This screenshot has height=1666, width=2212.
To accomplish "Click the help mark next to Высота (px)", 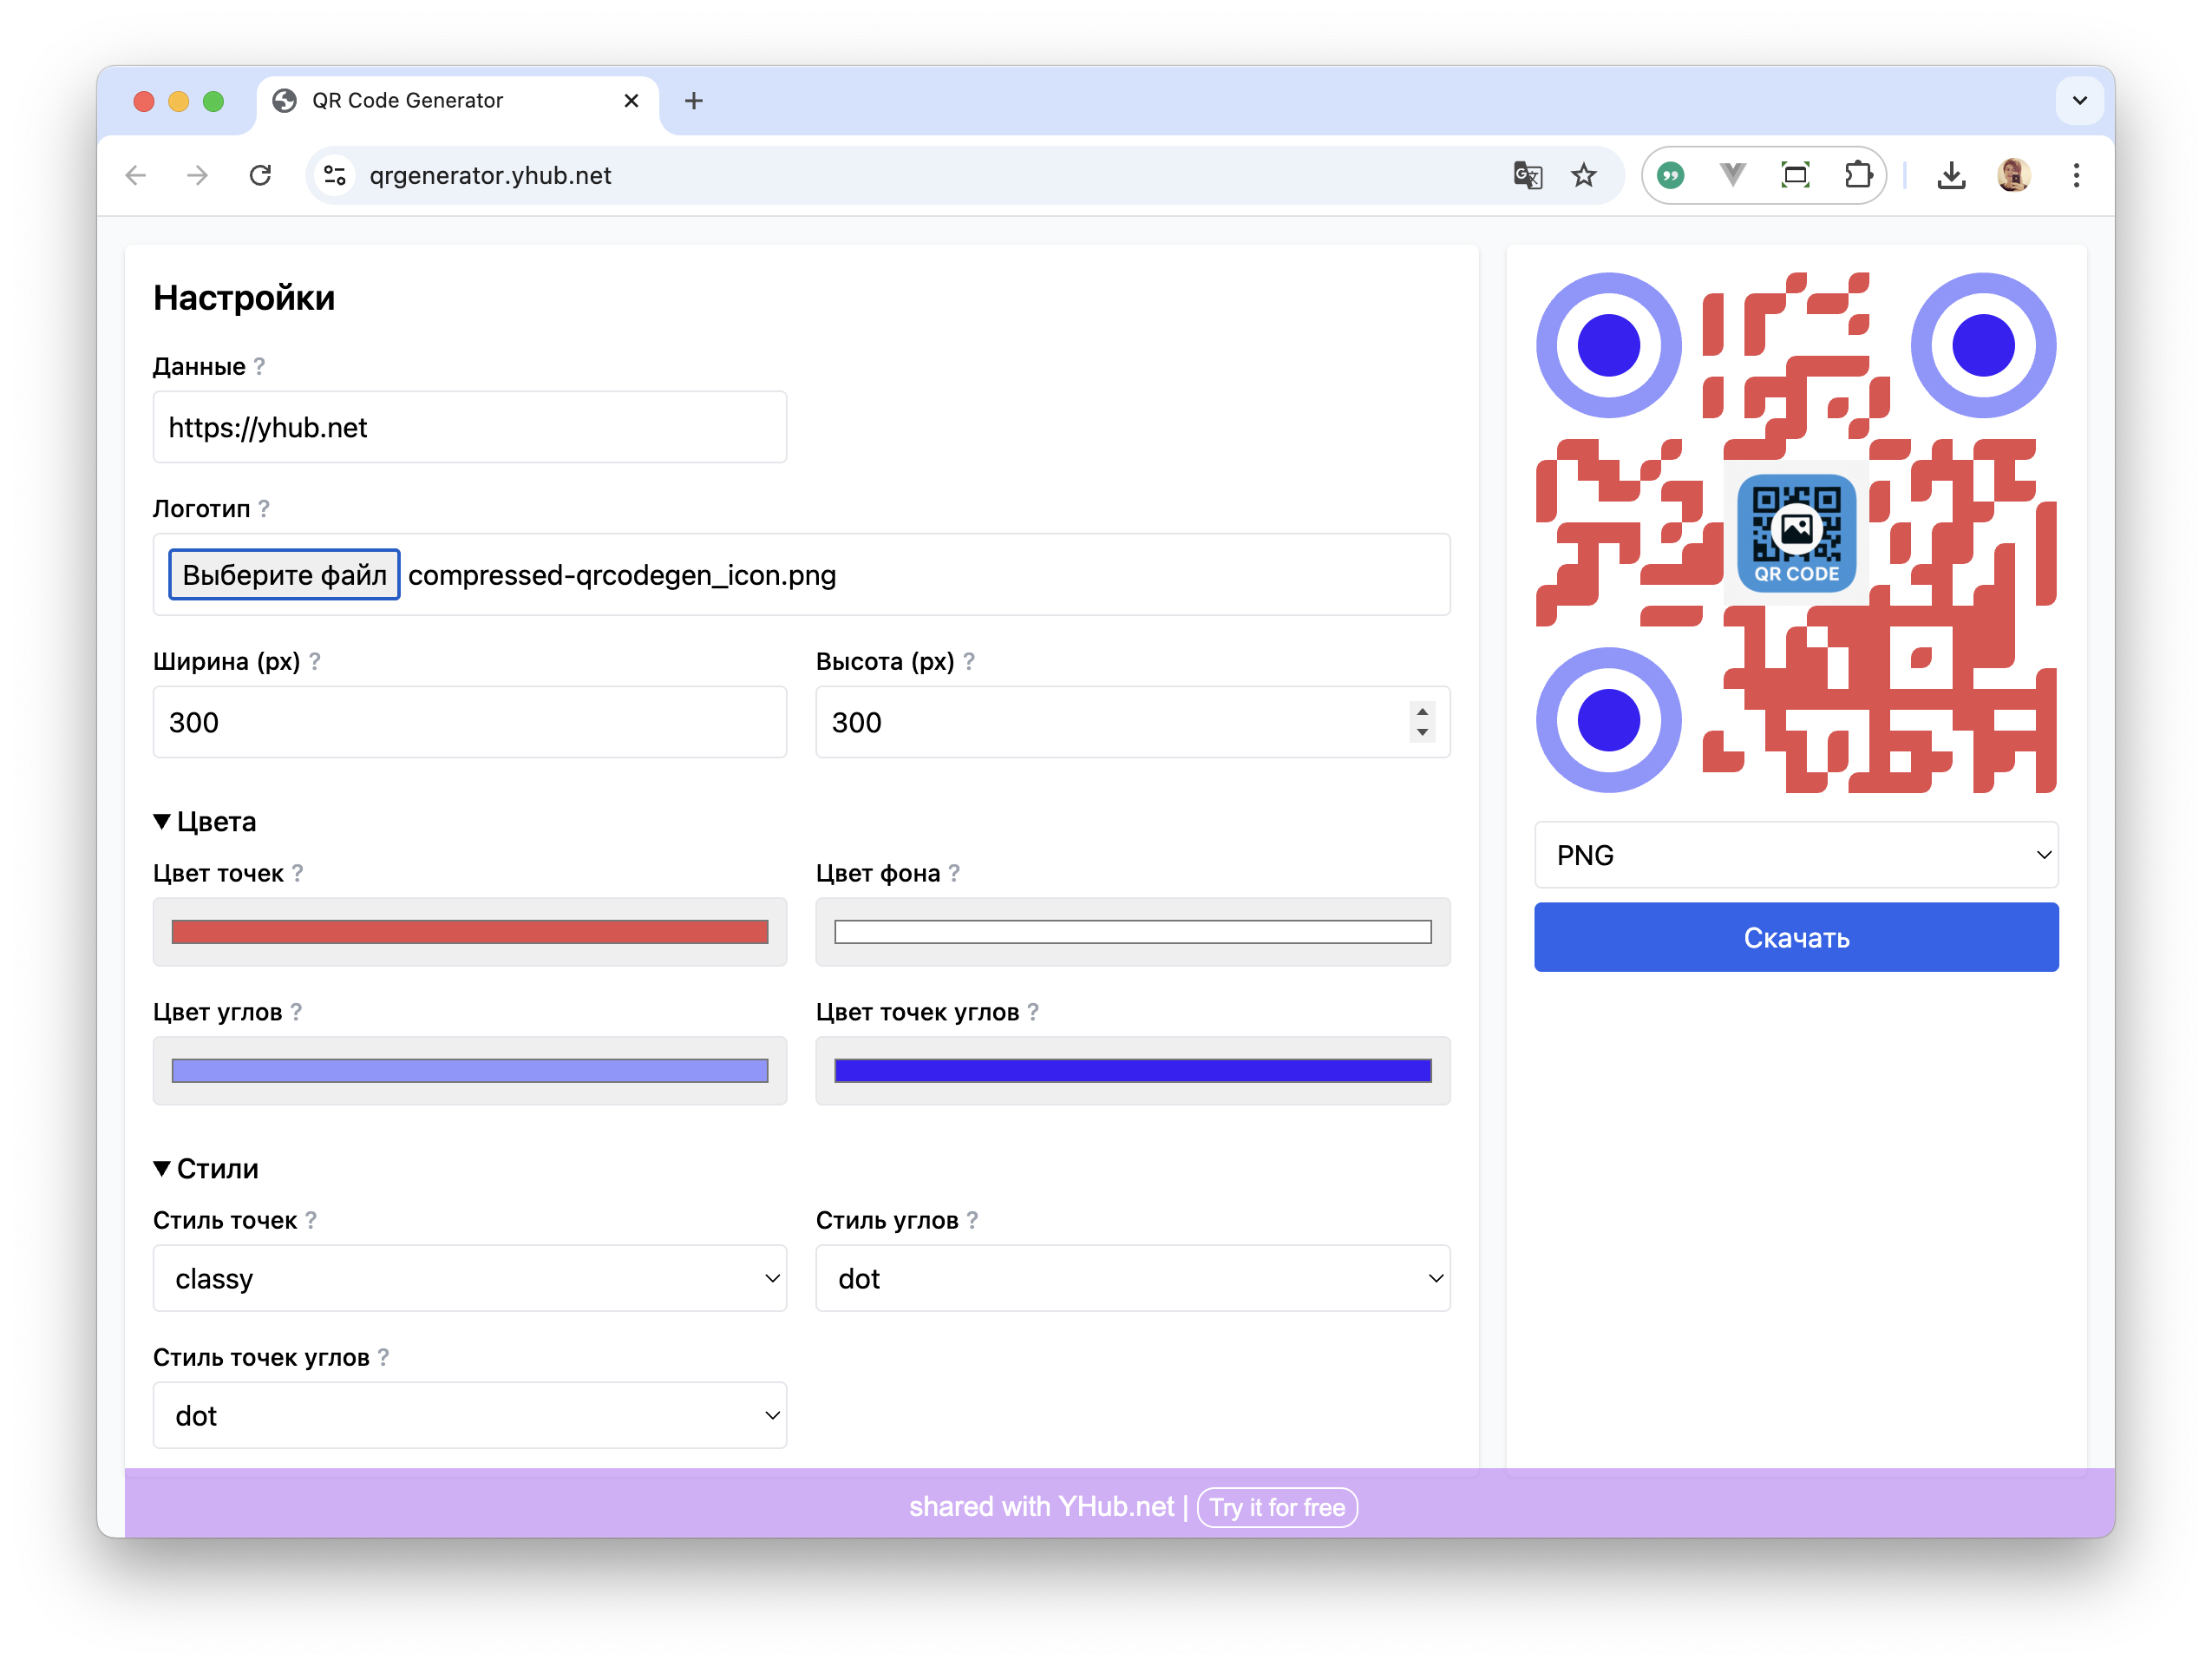I will (x=969, y=661).
